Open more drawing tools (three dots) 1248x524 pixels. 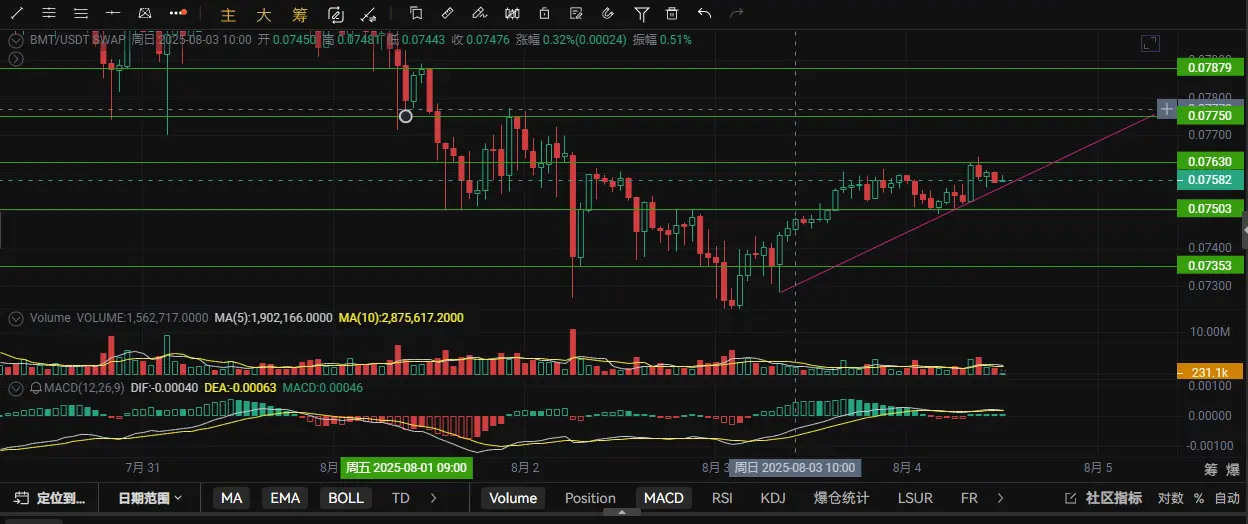click(x=177, y=14)
